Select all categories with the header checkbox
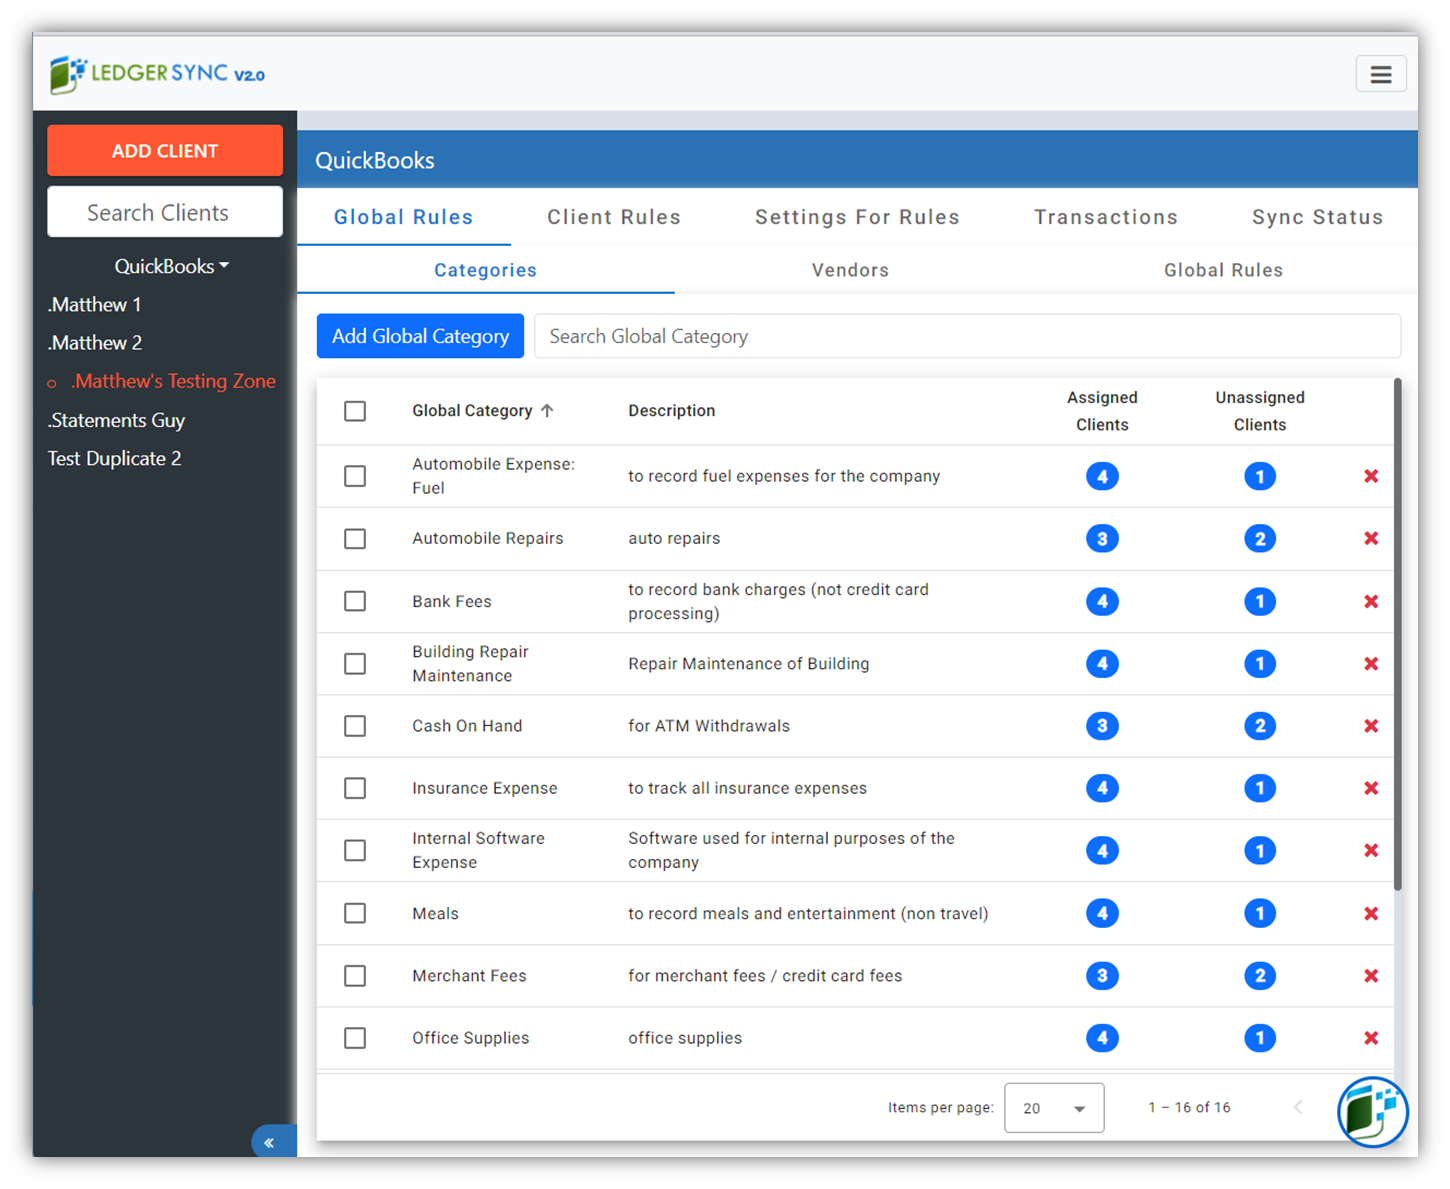The width and height of the screenshot is (1450, 1189). [355, 411]
